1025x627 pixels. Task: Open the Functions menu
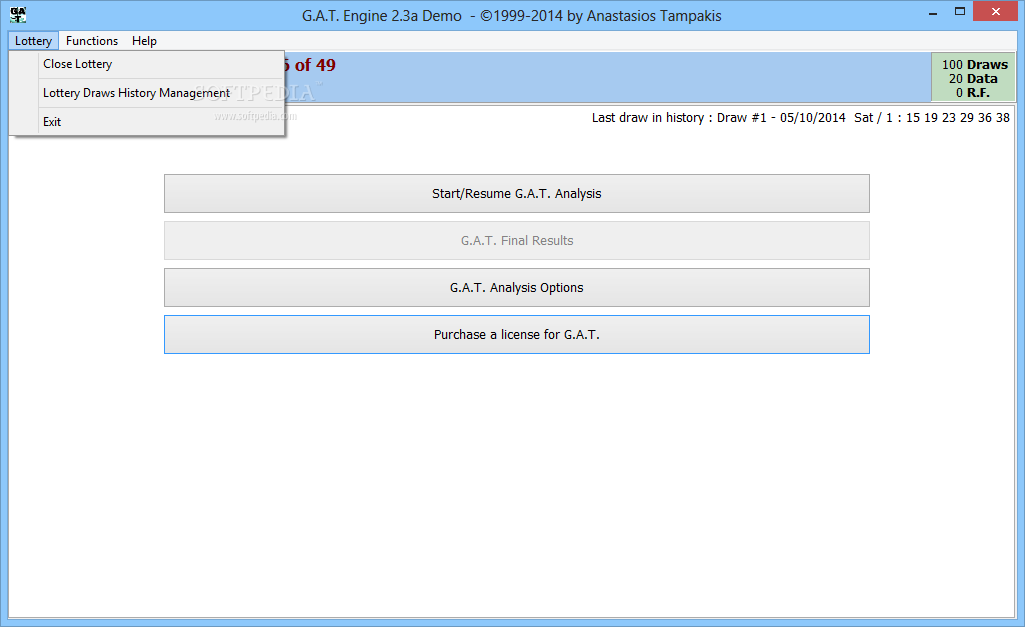point(92,41)
